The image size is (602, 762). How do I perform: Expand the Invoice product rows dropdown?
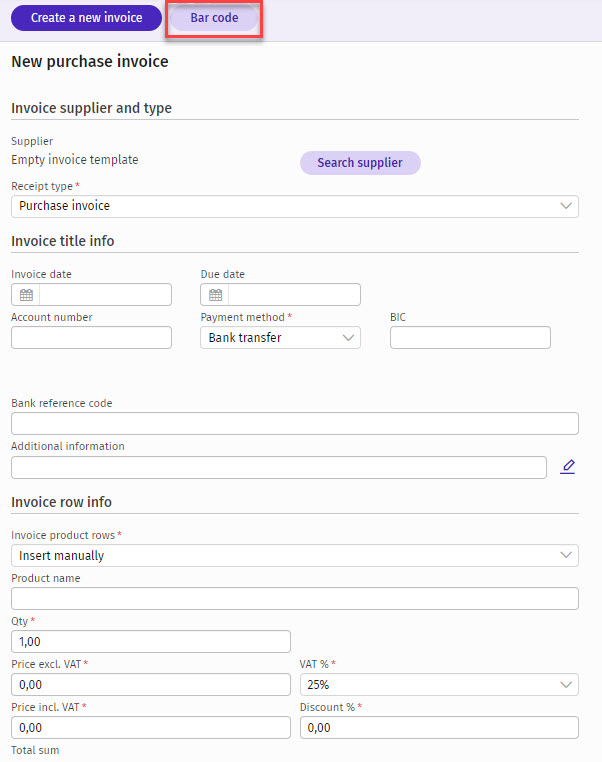[x=294, y=555]
